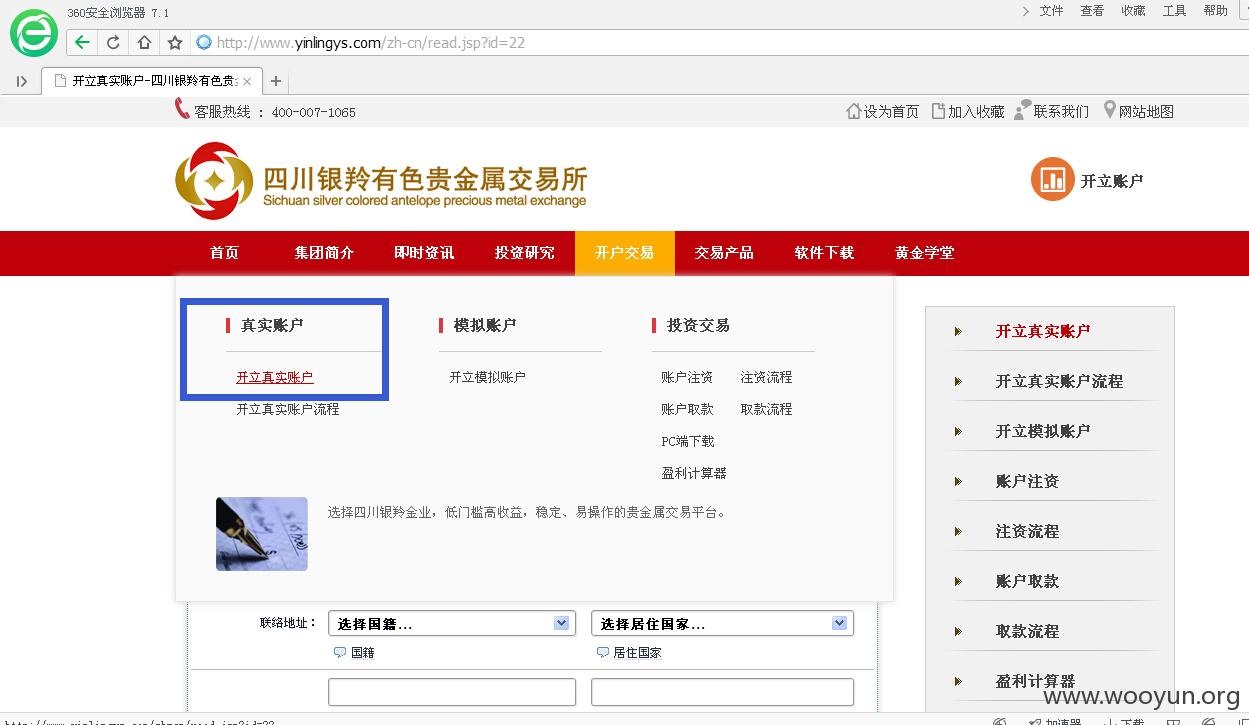Screen dimensions: 1249x725
Task: Click 开立模拟账户 link in dropdown menu
Action: click(487, 377)
